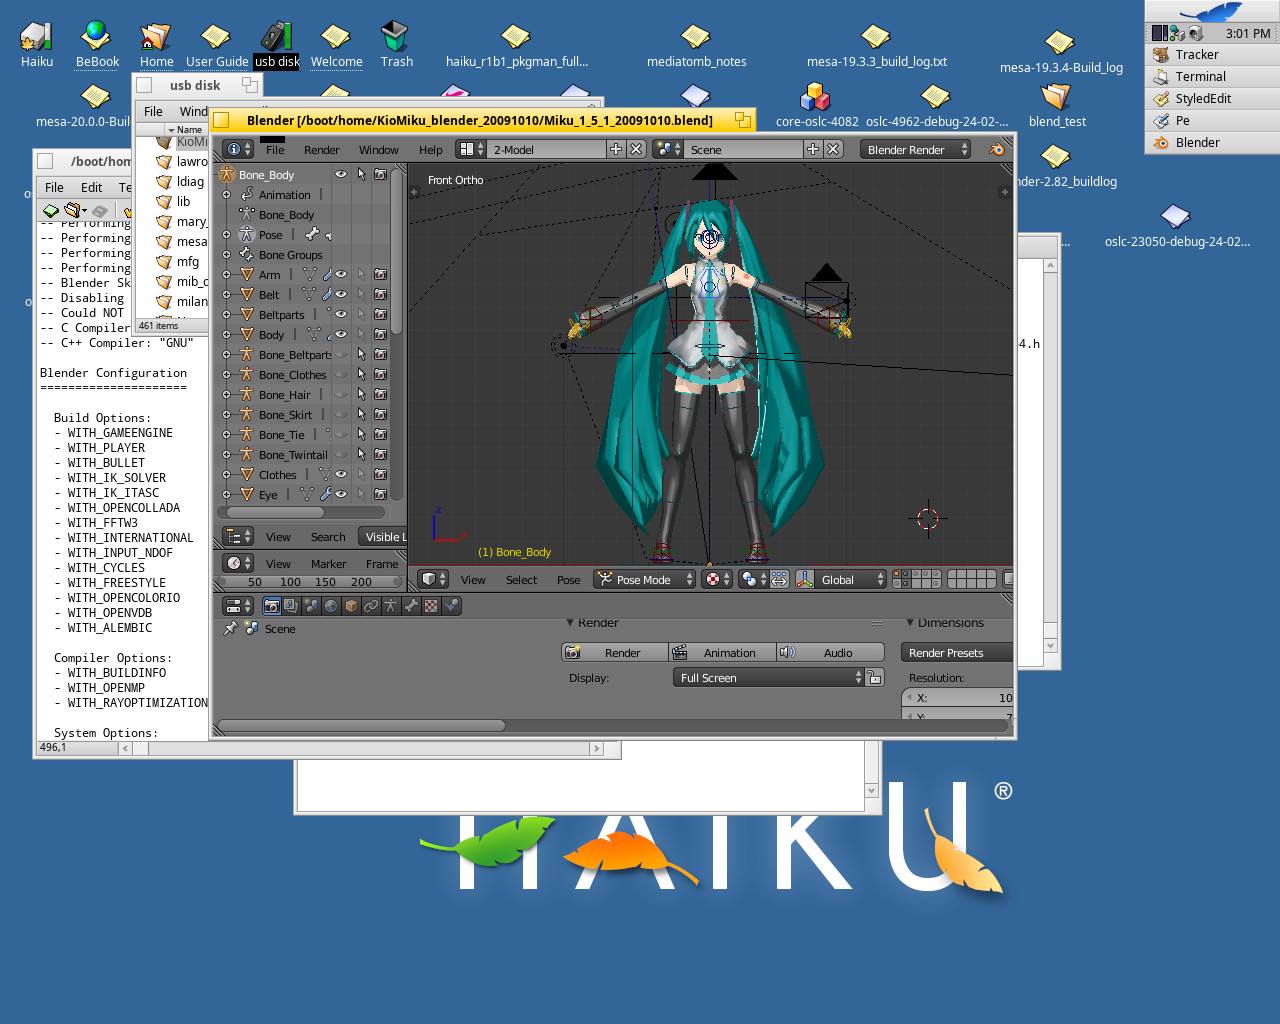This screenshot has height=1024, width=1280.
Task: Click the outliner horizontal scrollbar
Action: (x=277, y=513)
